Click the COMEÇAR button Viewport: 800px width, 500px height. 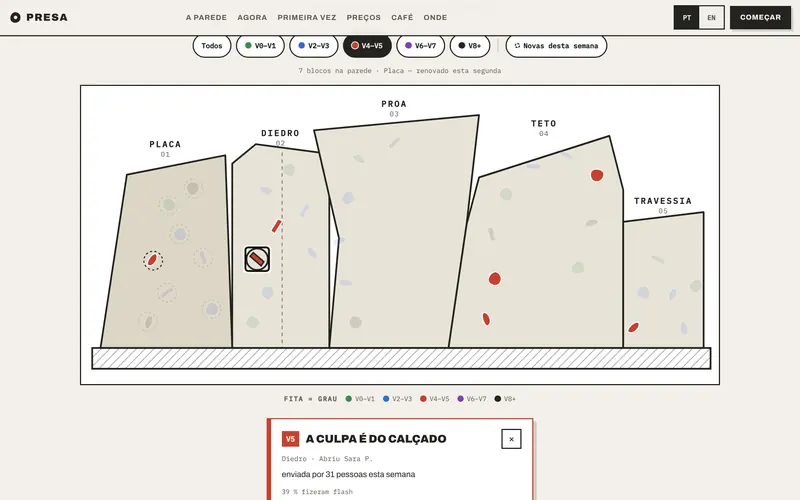760,17
